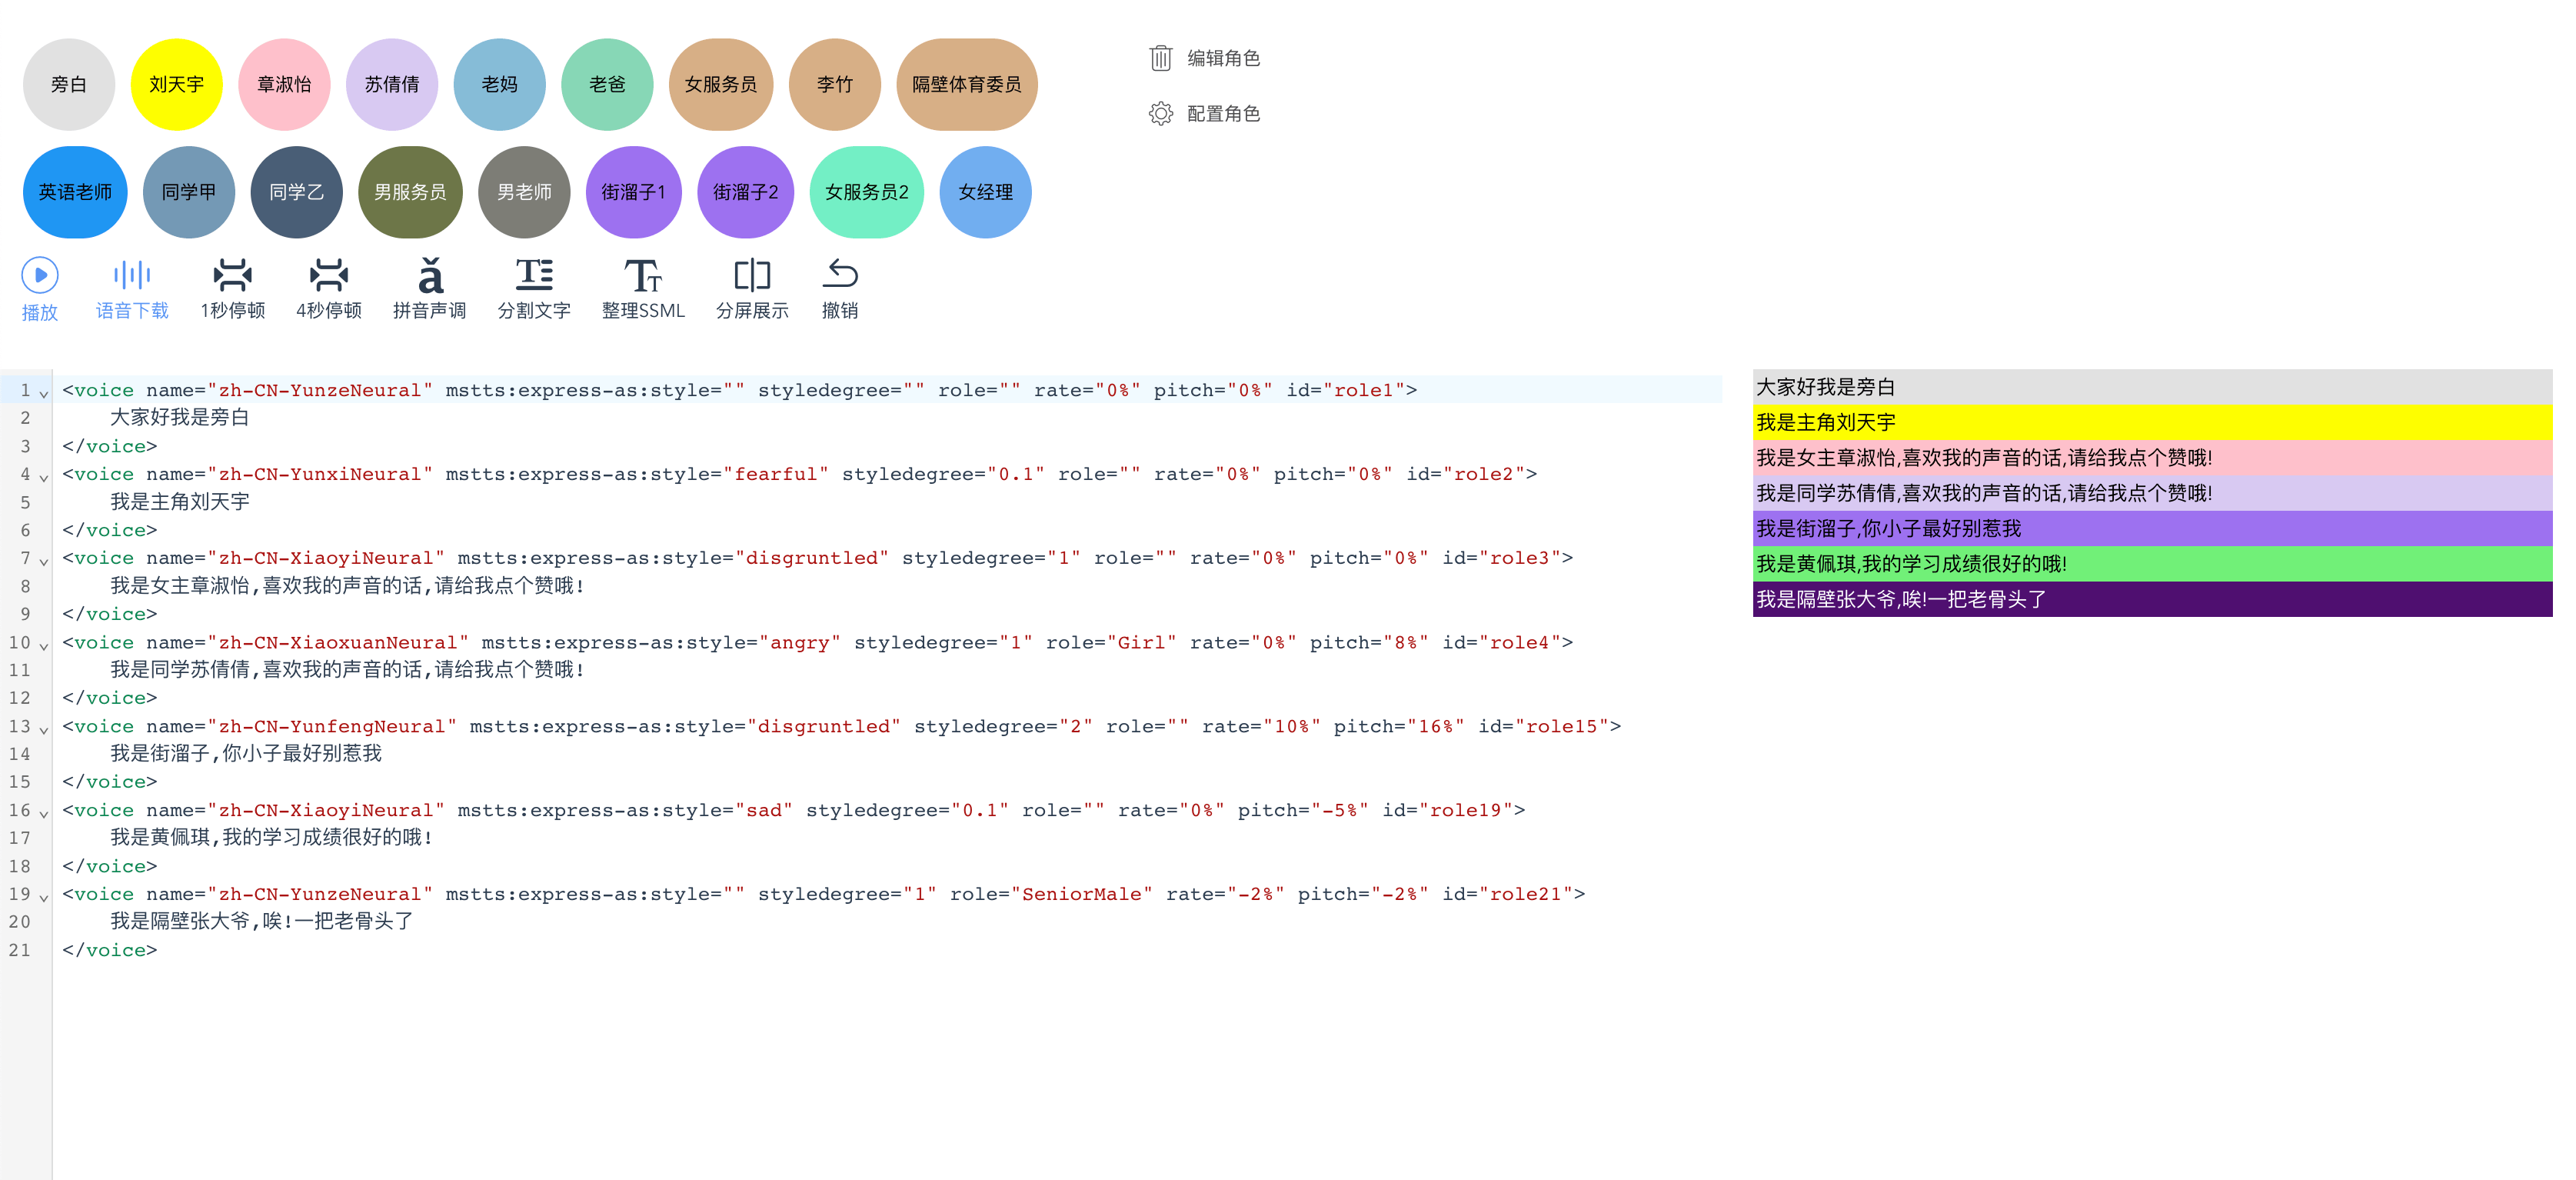Viewport: 2576px width, 1180px height.
Task: Select the 刘天宇 role avatar
Action: click(176, 84)
